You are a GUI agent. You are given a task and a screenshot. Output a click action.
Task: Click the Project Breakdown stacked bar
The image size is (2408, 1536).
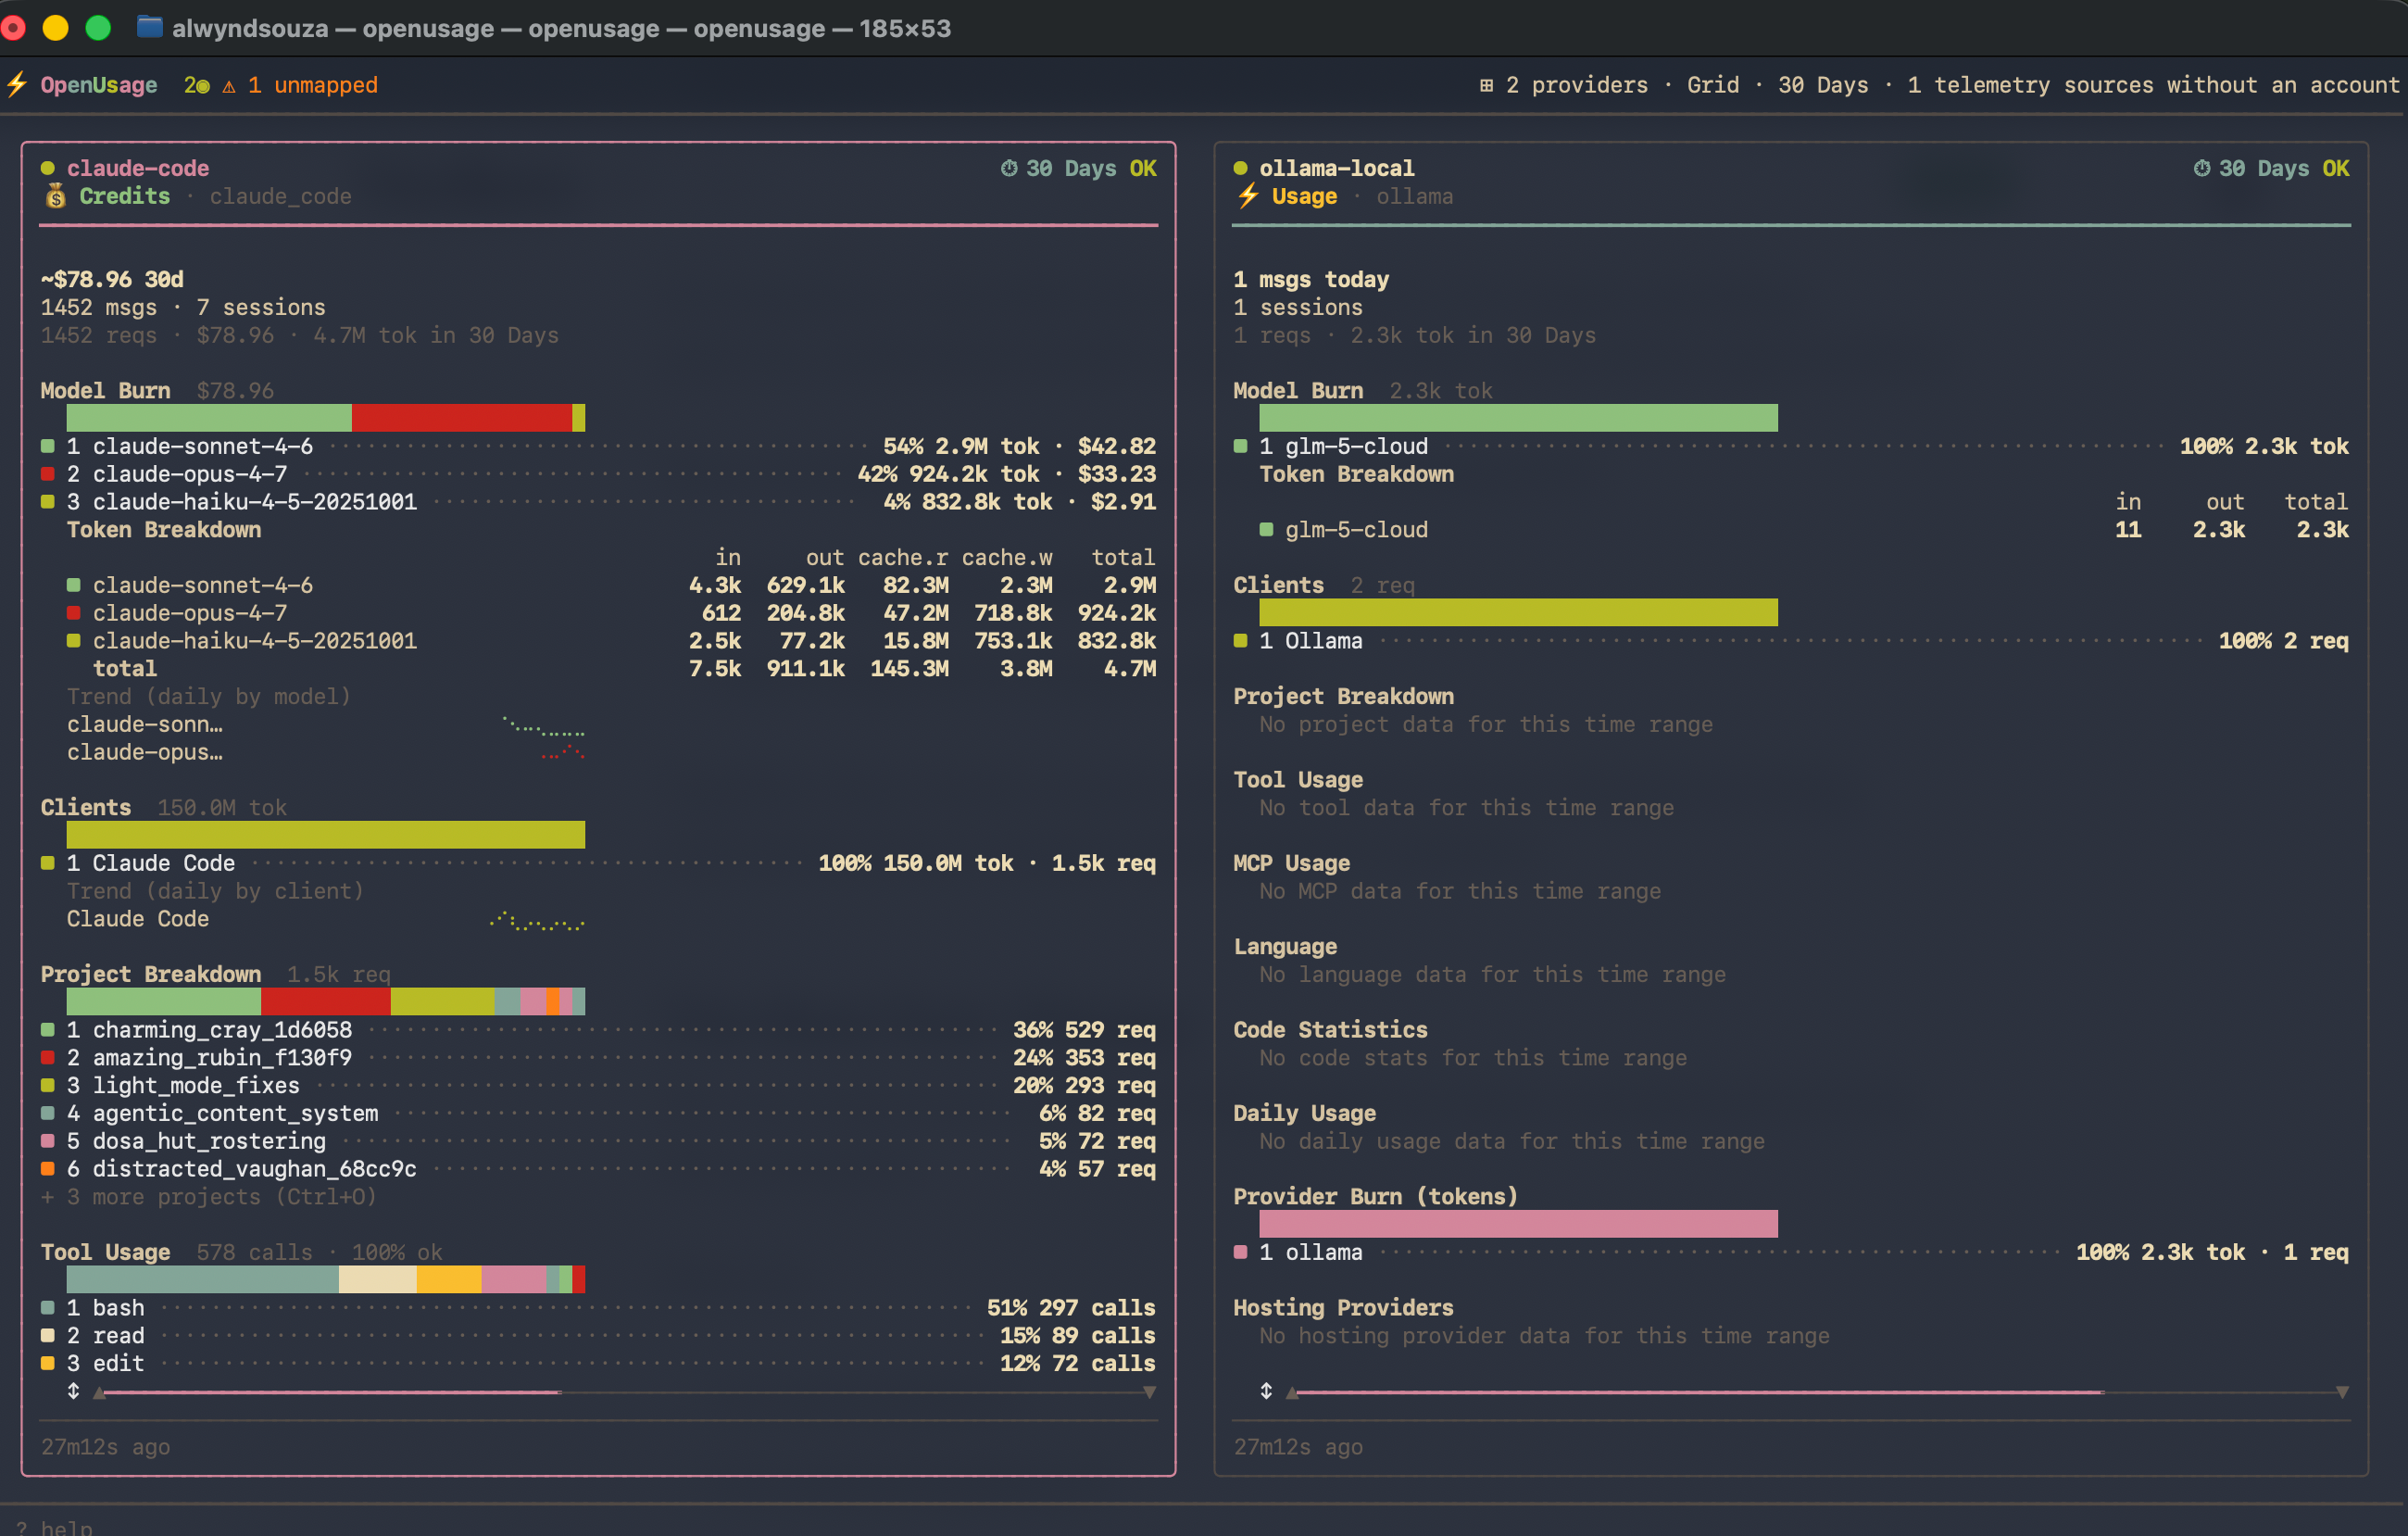325,1001
